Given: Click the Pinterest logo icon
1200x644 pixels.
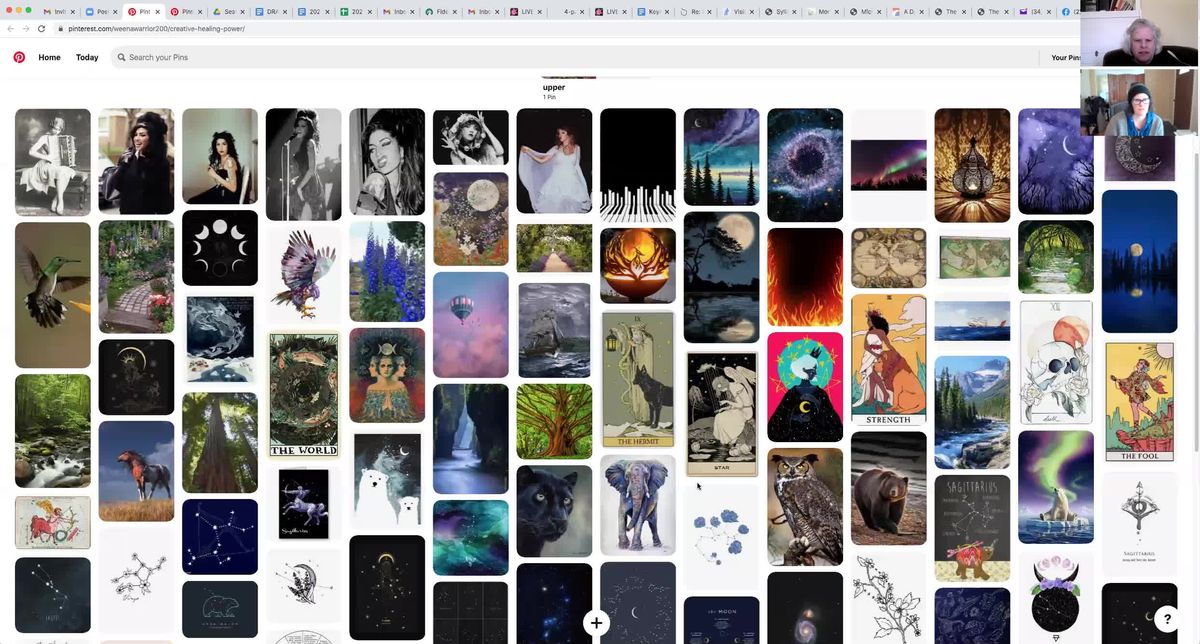Looking at the screenshot, I should (18, 57).
